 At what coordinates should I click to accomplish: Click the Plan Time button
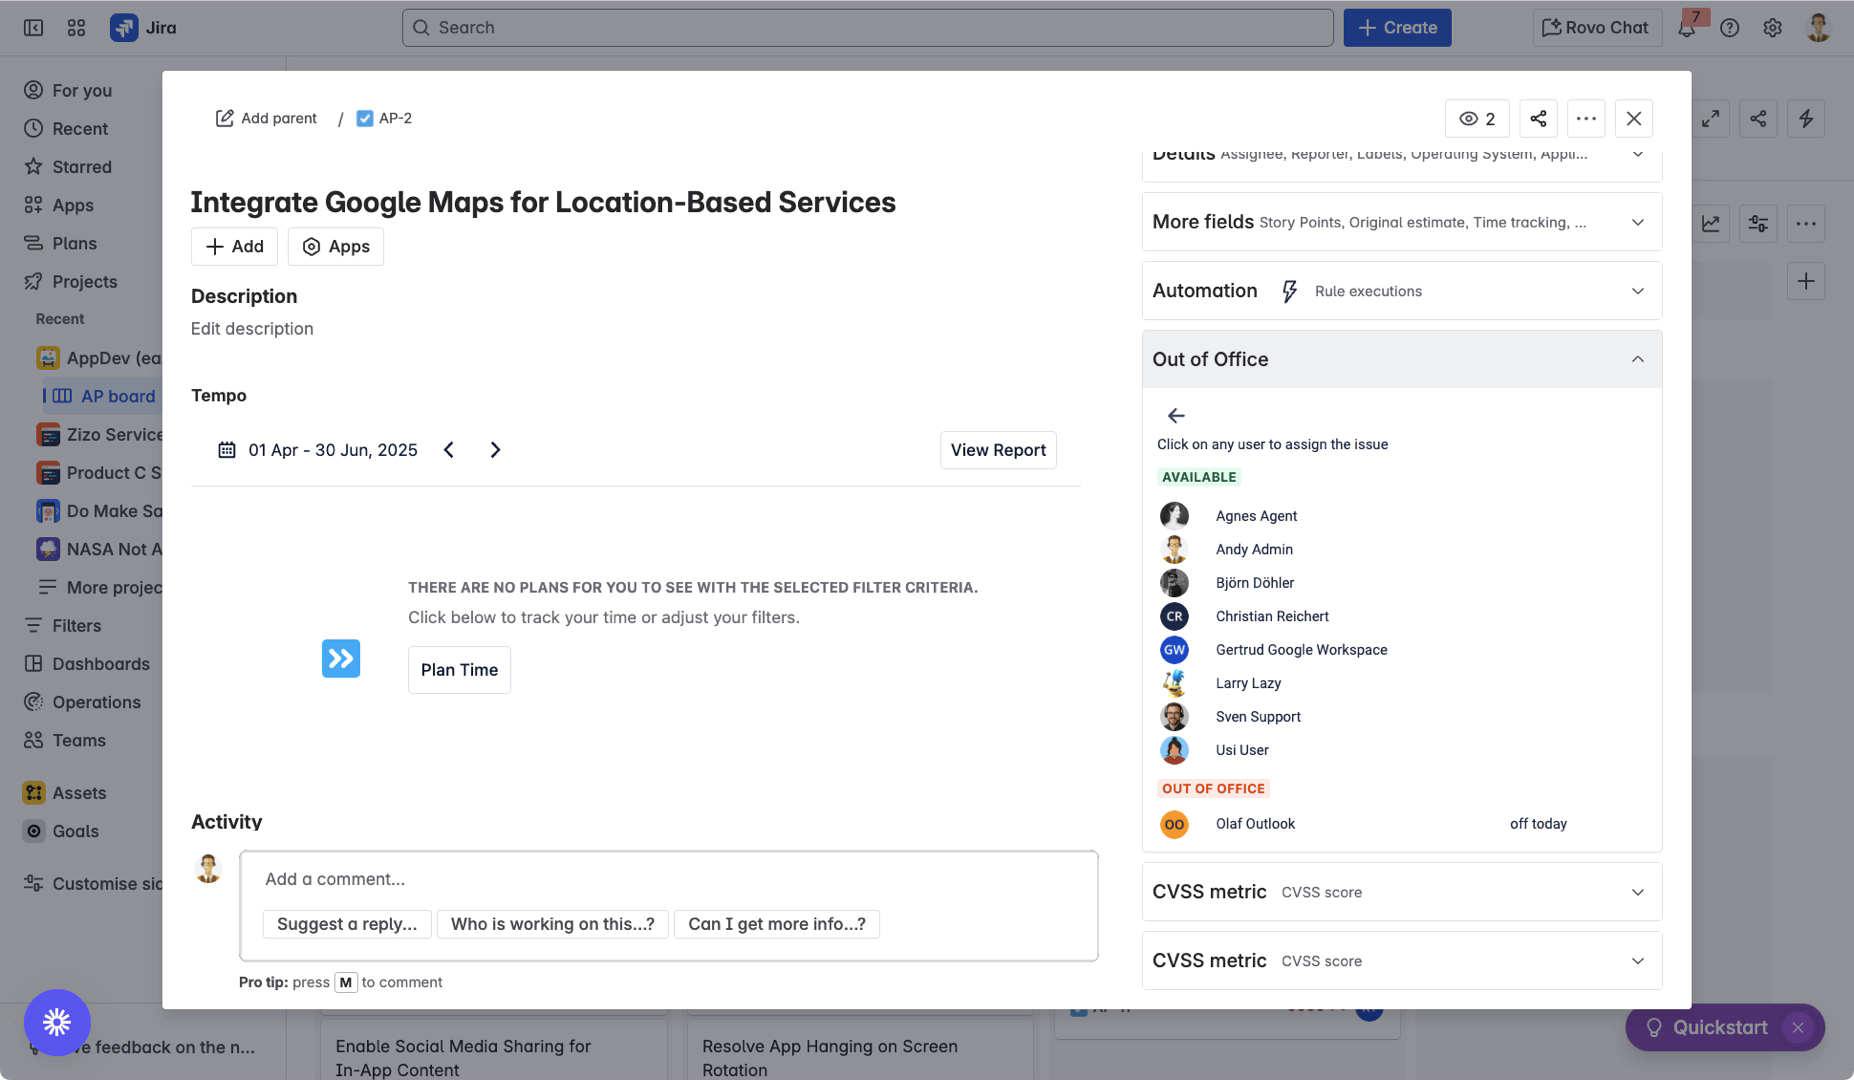(x=459, y=670)
